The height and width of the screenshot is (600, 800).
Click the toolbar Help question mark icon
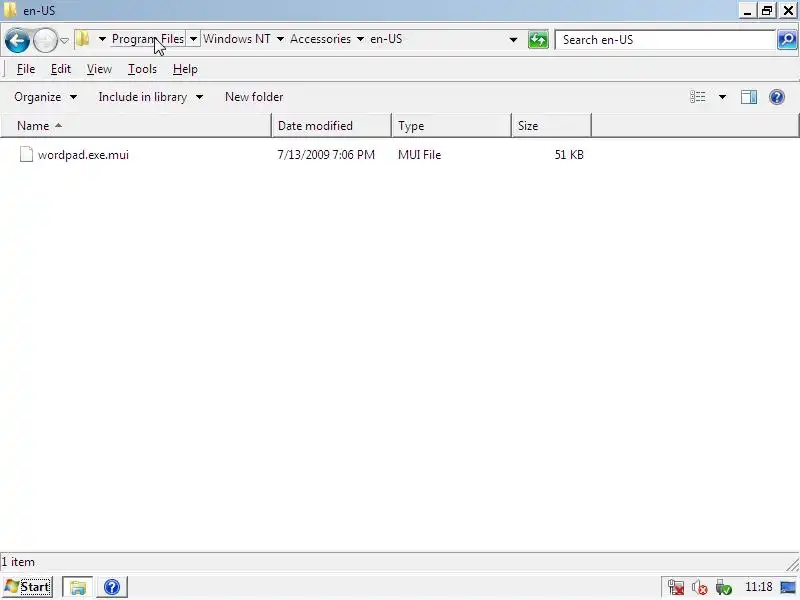click(x=777, y=97)
